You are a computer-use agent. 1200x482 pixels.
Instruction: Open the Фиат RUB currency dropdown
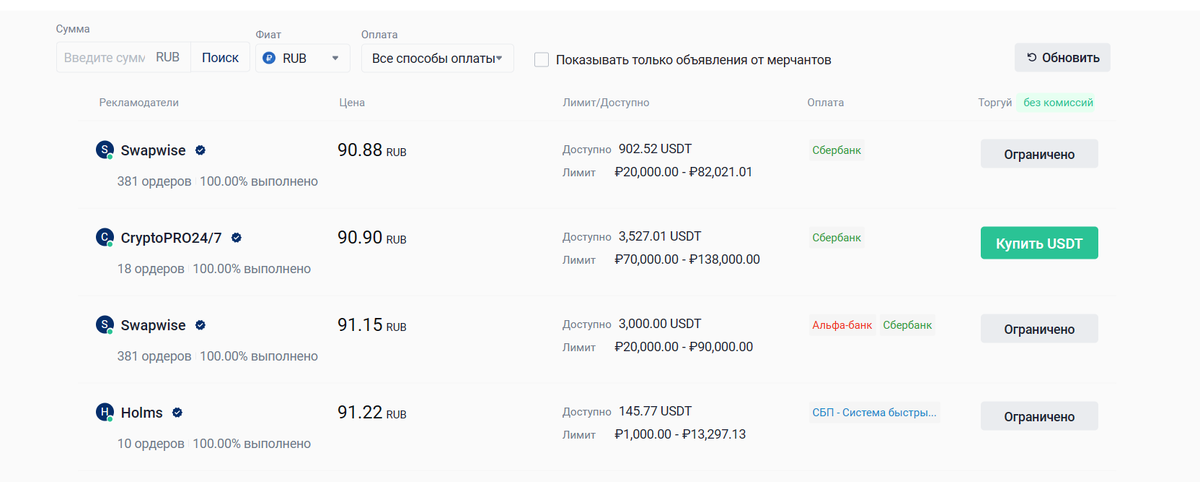point(303,58)
